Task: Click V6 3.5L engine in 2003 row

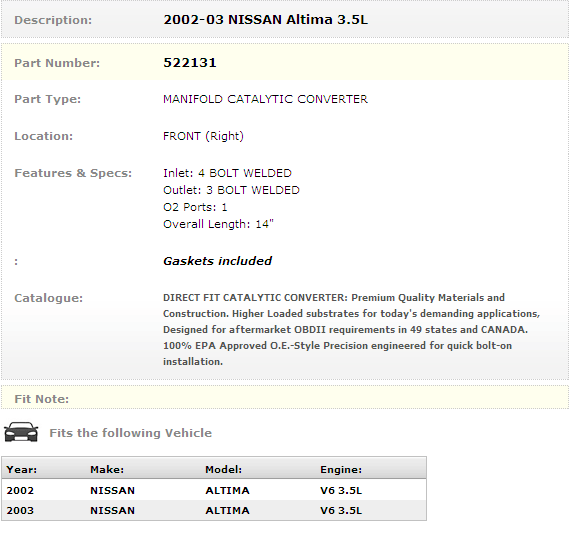Action: 341,510
